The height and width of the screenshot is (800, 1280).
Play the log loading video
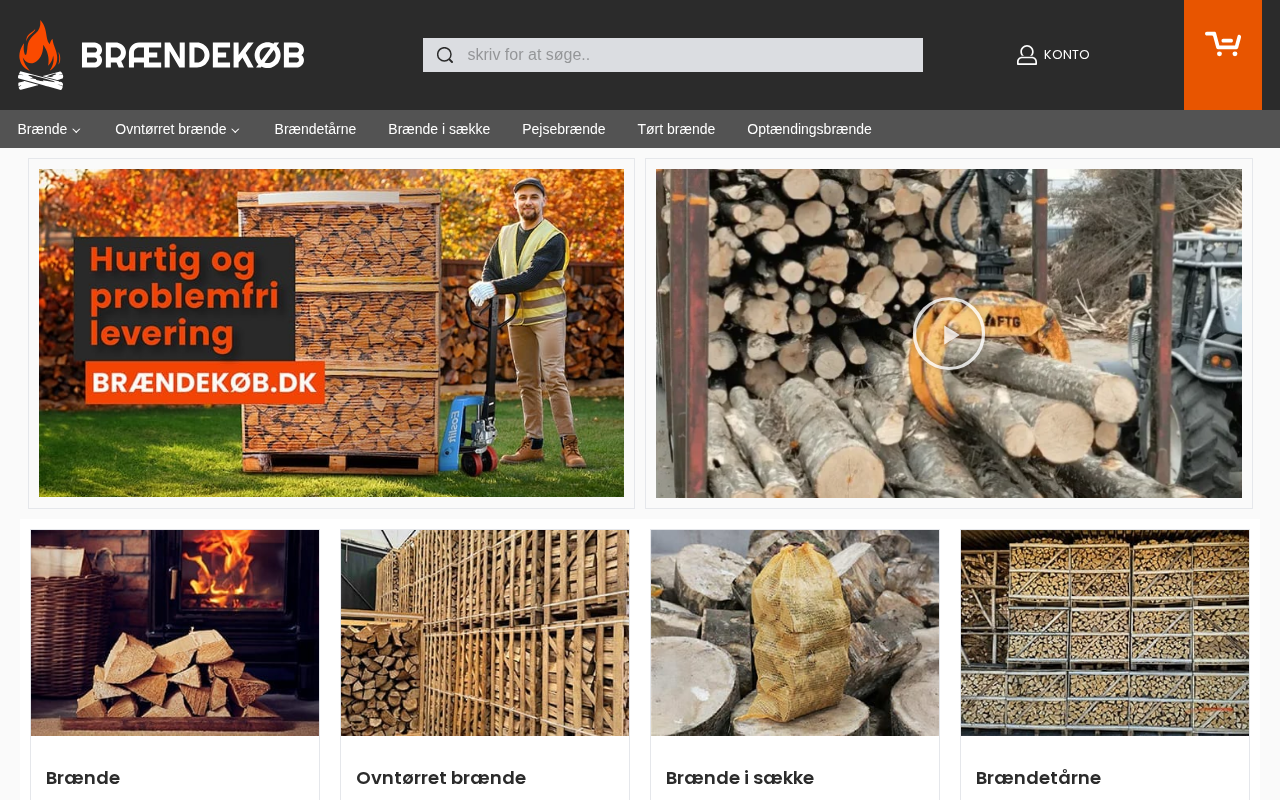948,333
